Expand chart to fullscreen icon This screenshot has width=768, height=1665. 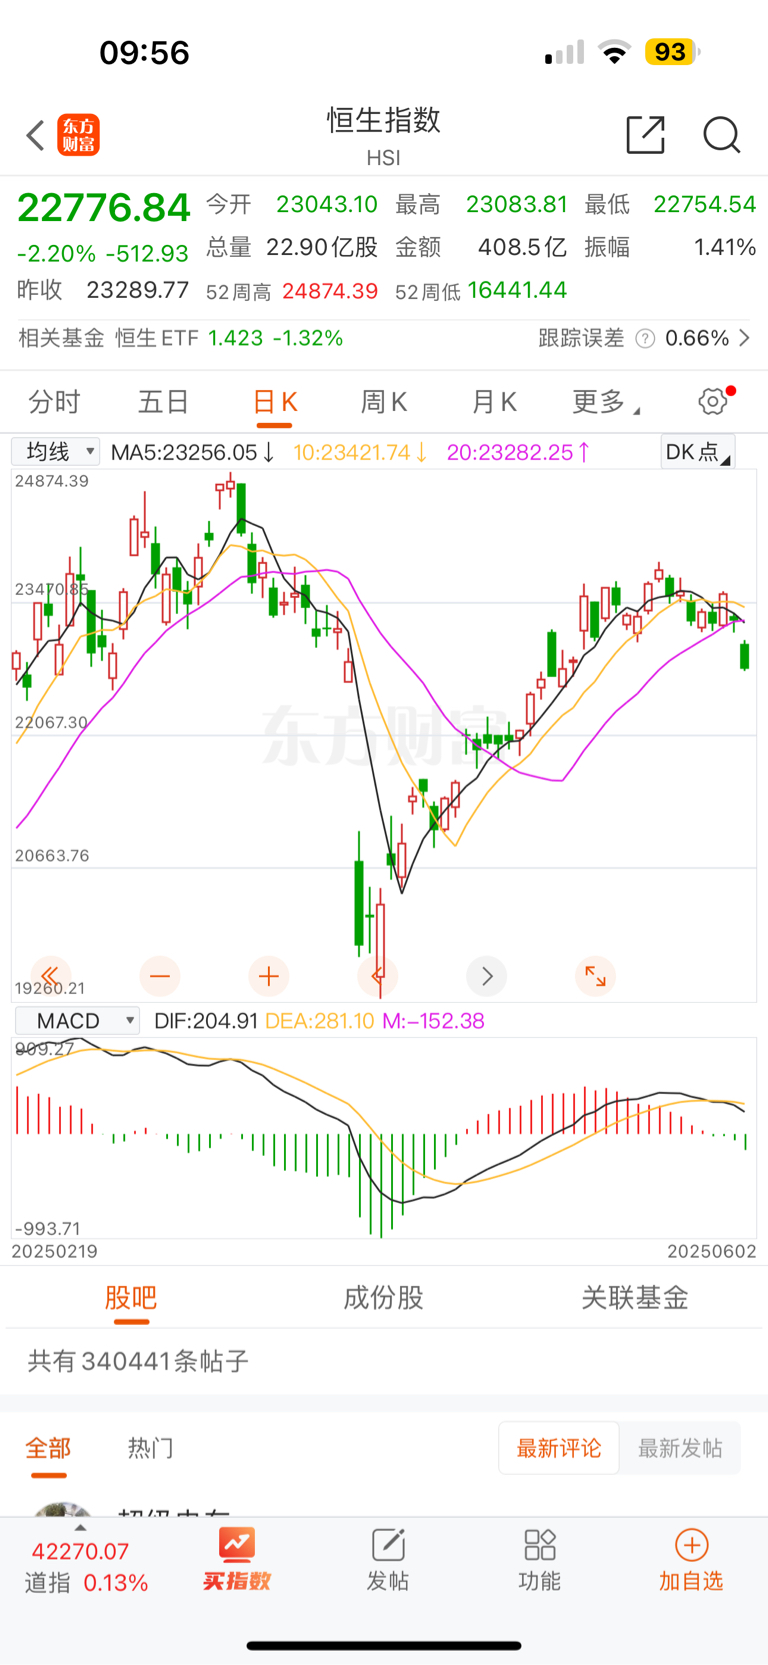pos(595,976)
